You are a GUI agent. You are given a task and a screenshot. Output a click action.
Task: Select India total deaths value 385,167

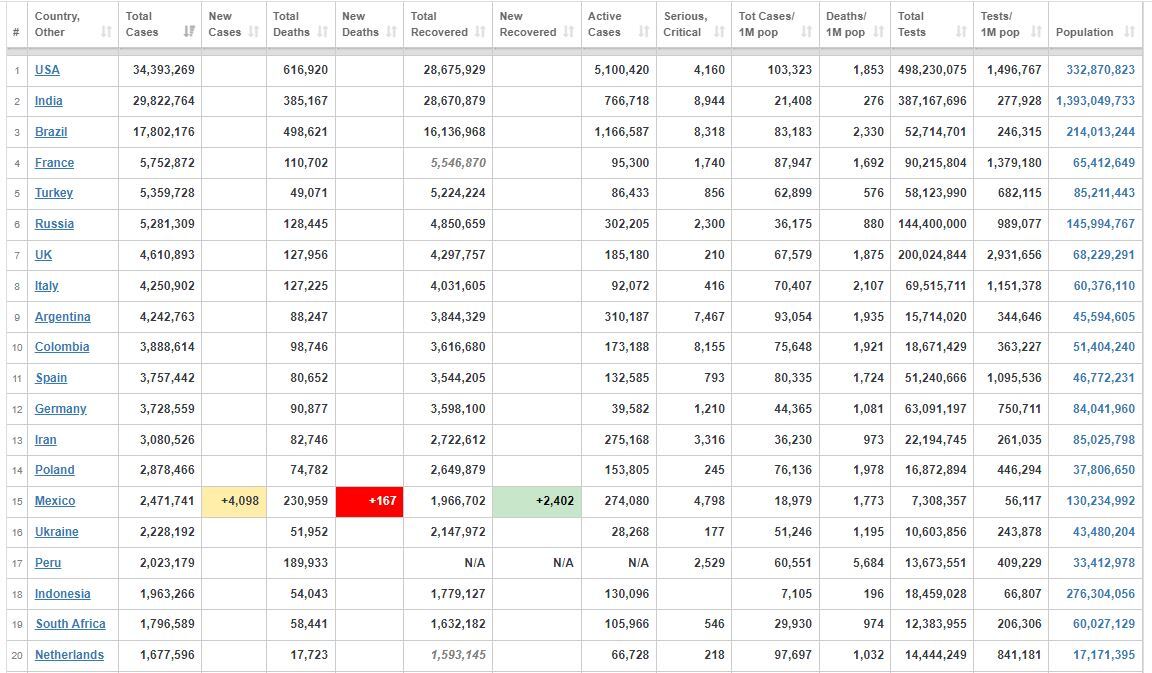[306, 101]
